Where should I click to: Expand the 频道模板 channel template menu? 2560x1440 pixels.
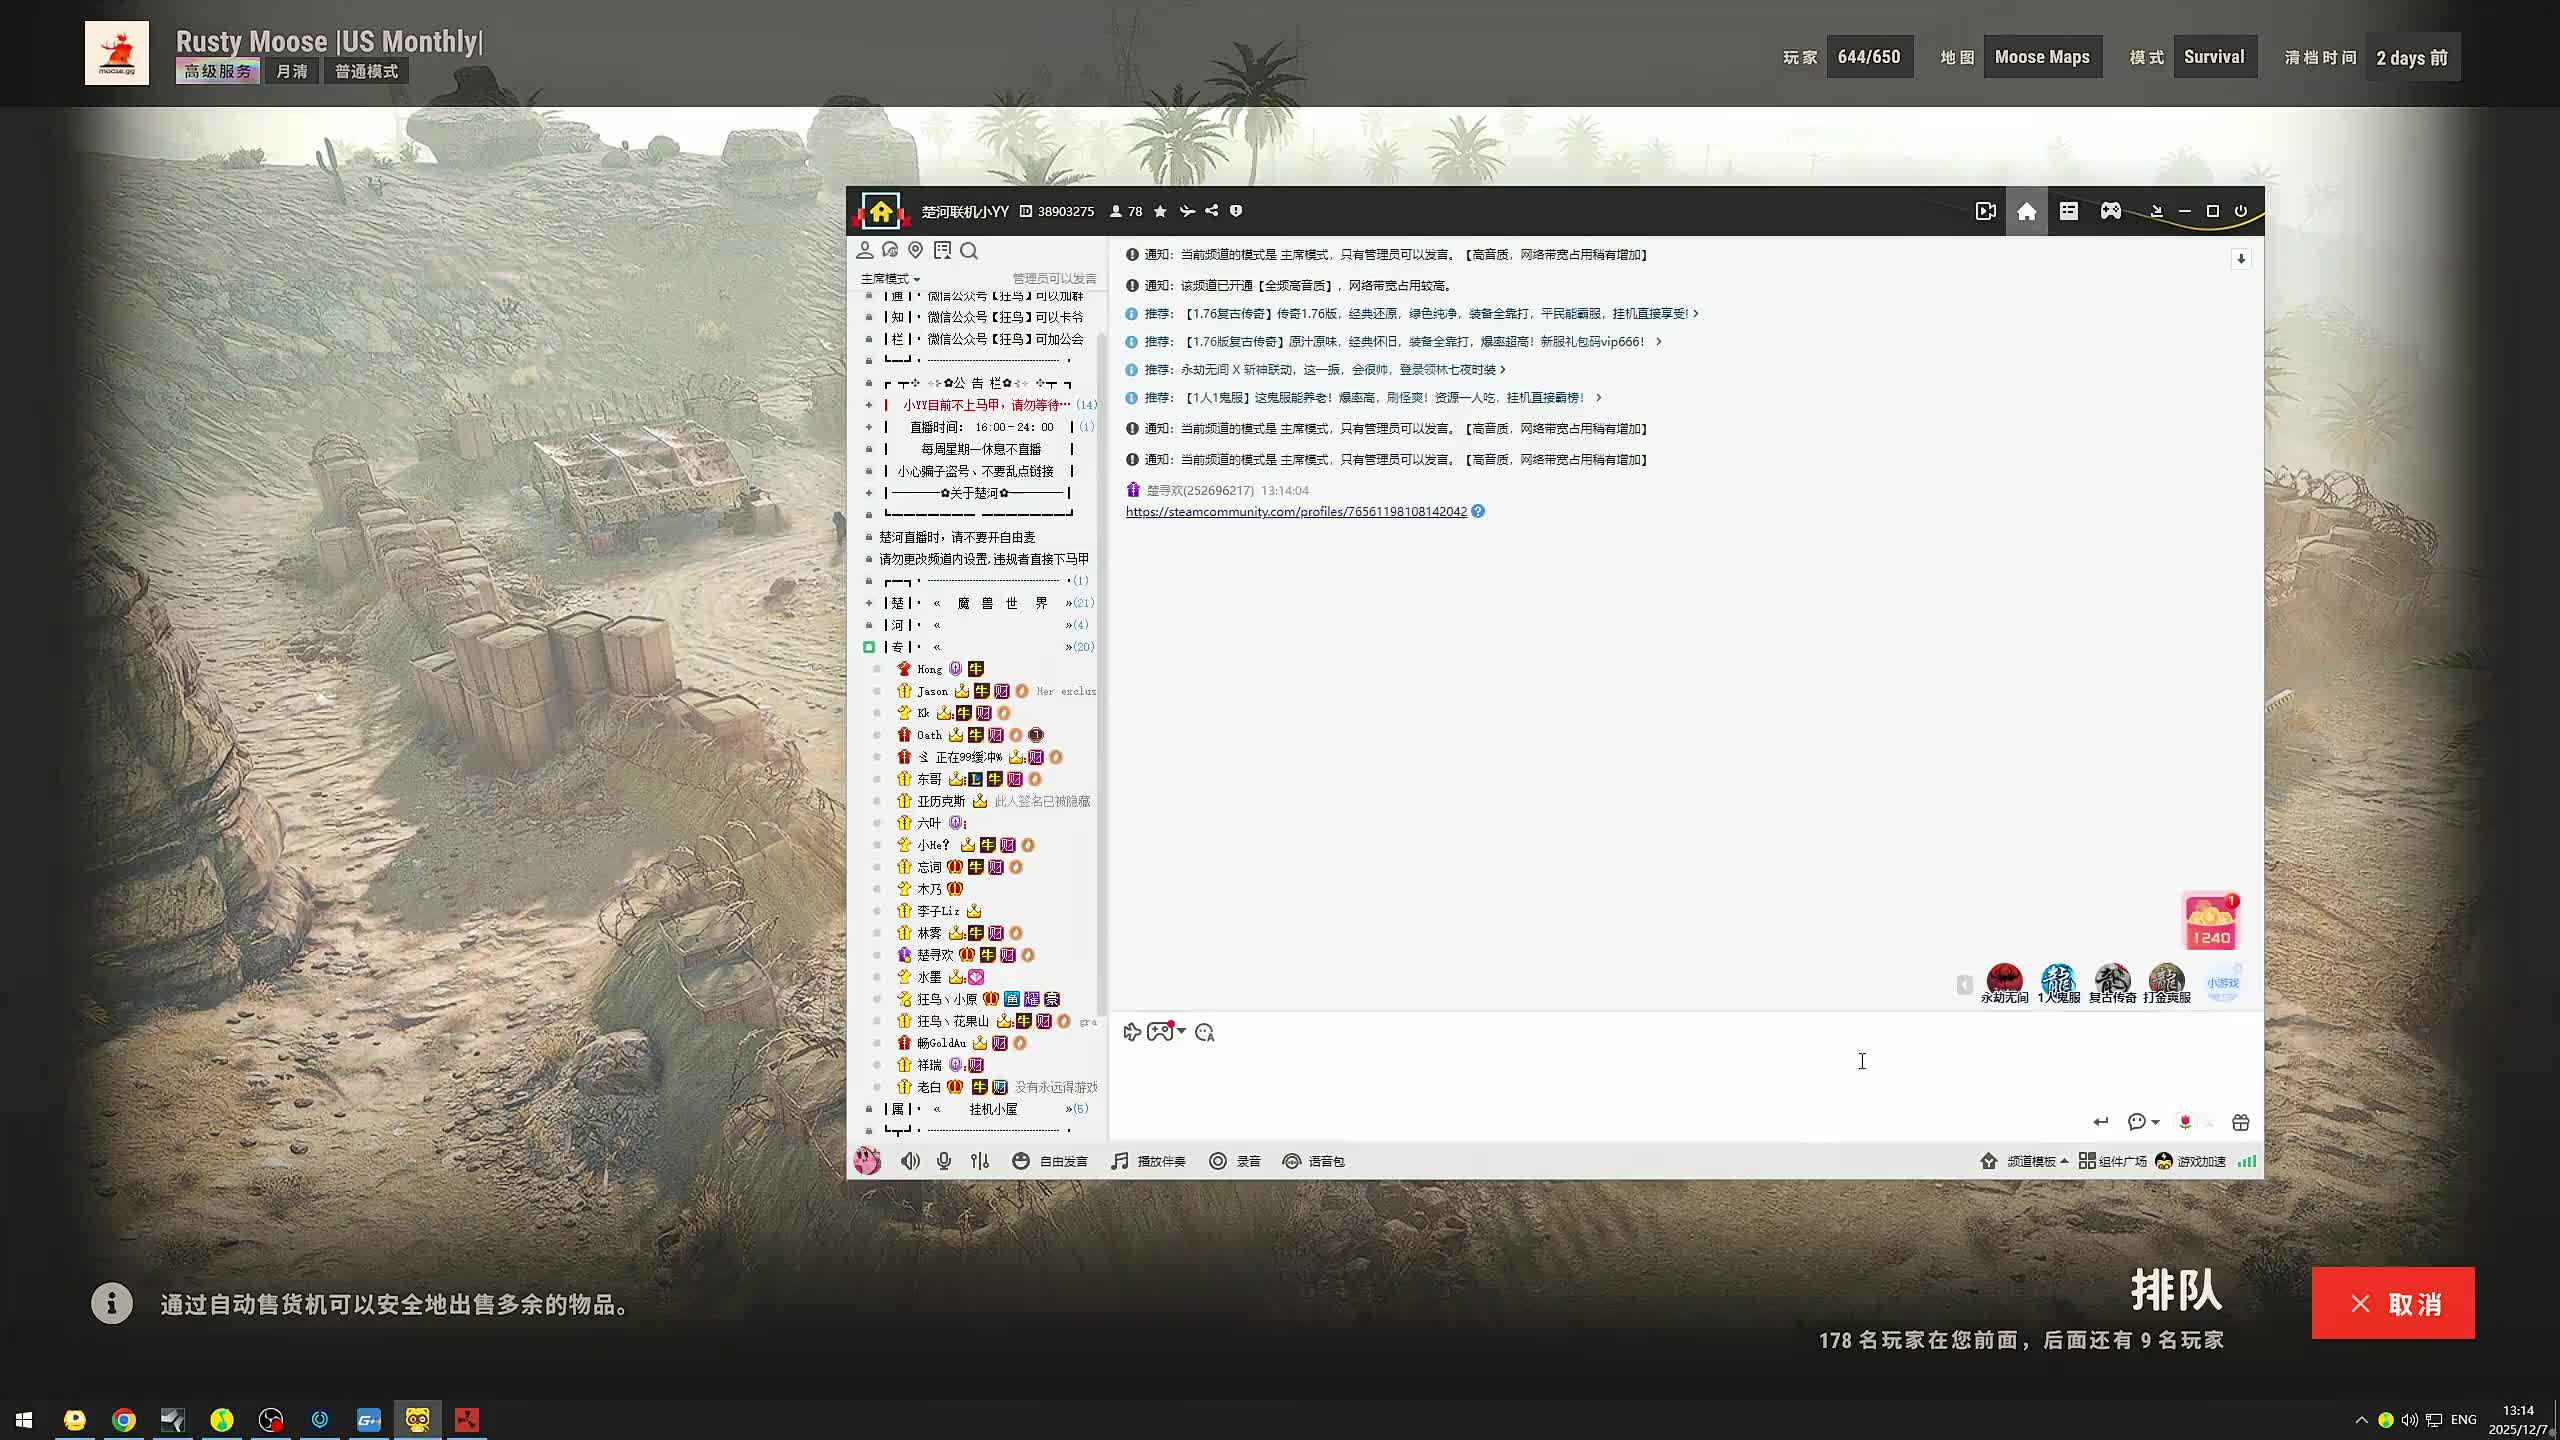pos(2030,1161)
